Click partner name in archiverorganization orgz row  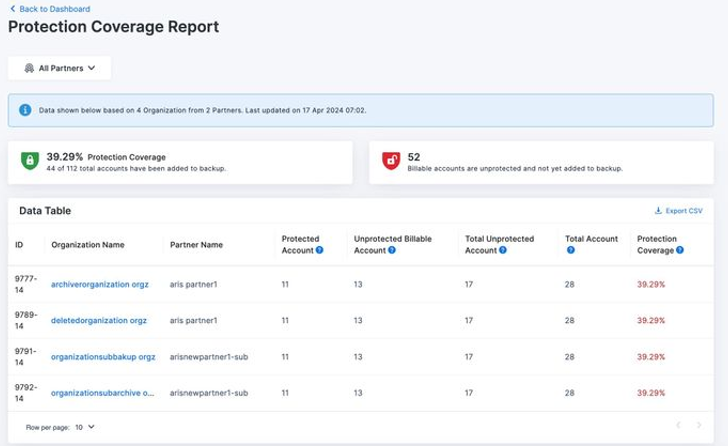pos(194,284)
